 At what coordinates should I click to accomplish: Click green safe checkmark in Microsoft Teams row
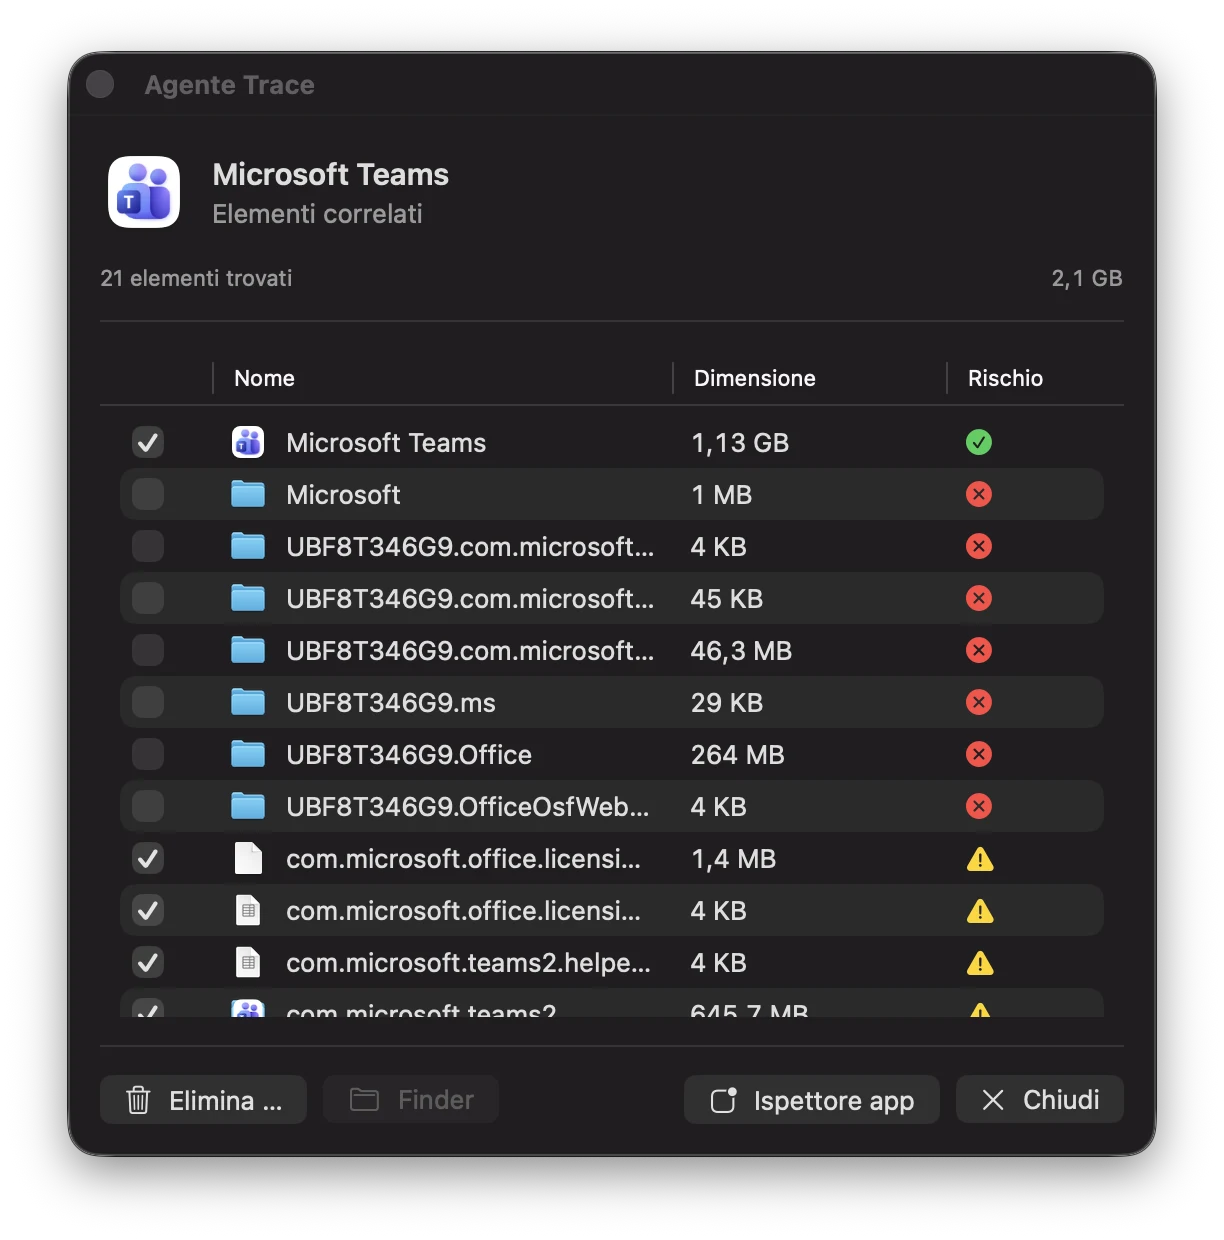coord(979,442)
